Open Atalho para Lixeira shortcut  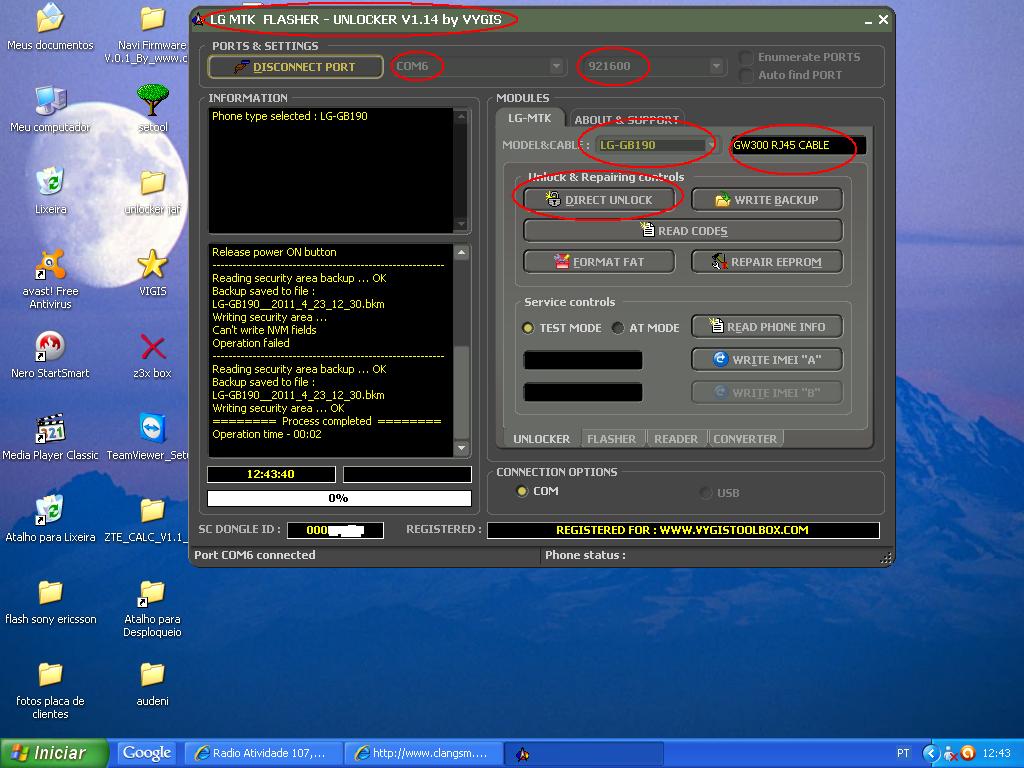50,519
